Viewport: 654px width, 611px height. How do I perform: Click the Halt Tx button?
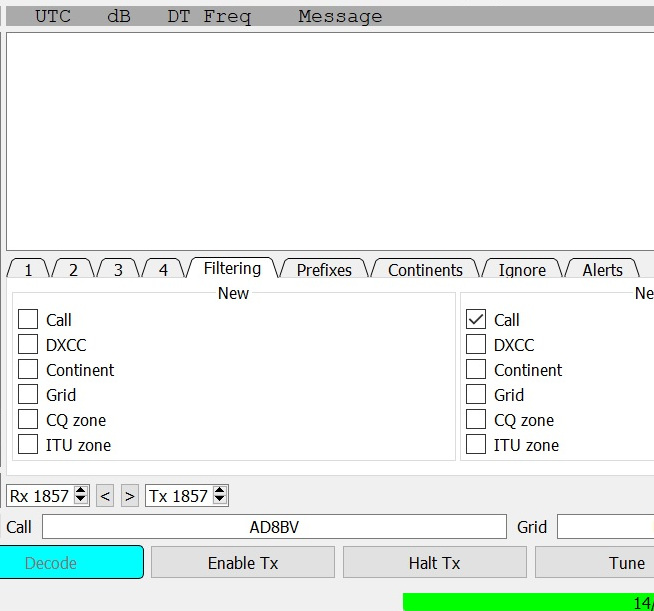[435, 563]
